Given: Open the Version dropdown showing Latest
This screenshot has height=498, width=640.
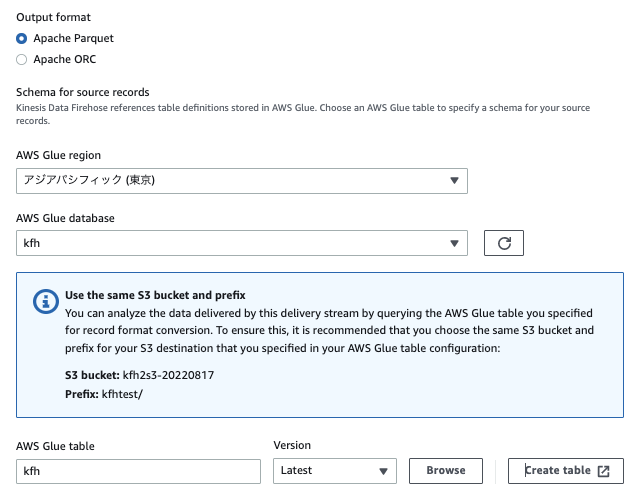Looking at the screenshot, I should point(335,471).
